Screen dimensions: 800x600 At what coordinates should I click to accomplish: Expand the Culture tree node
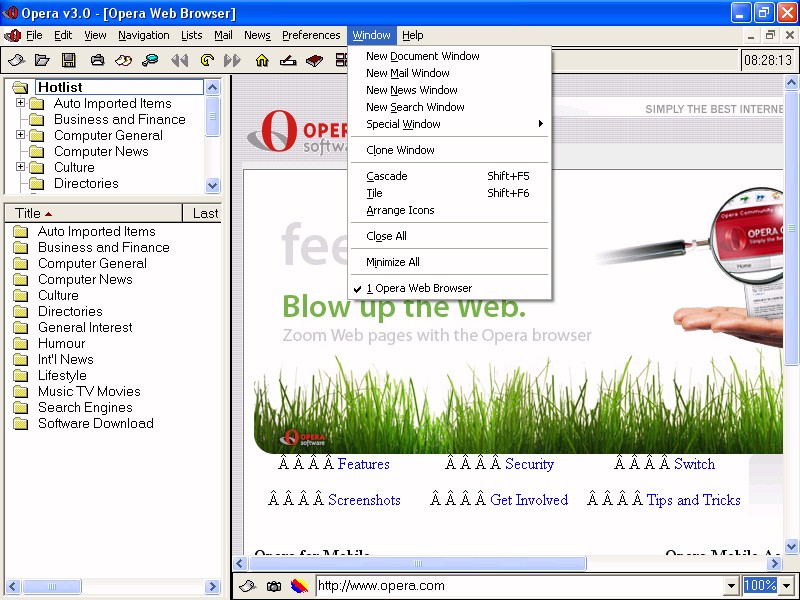point(20,166)
